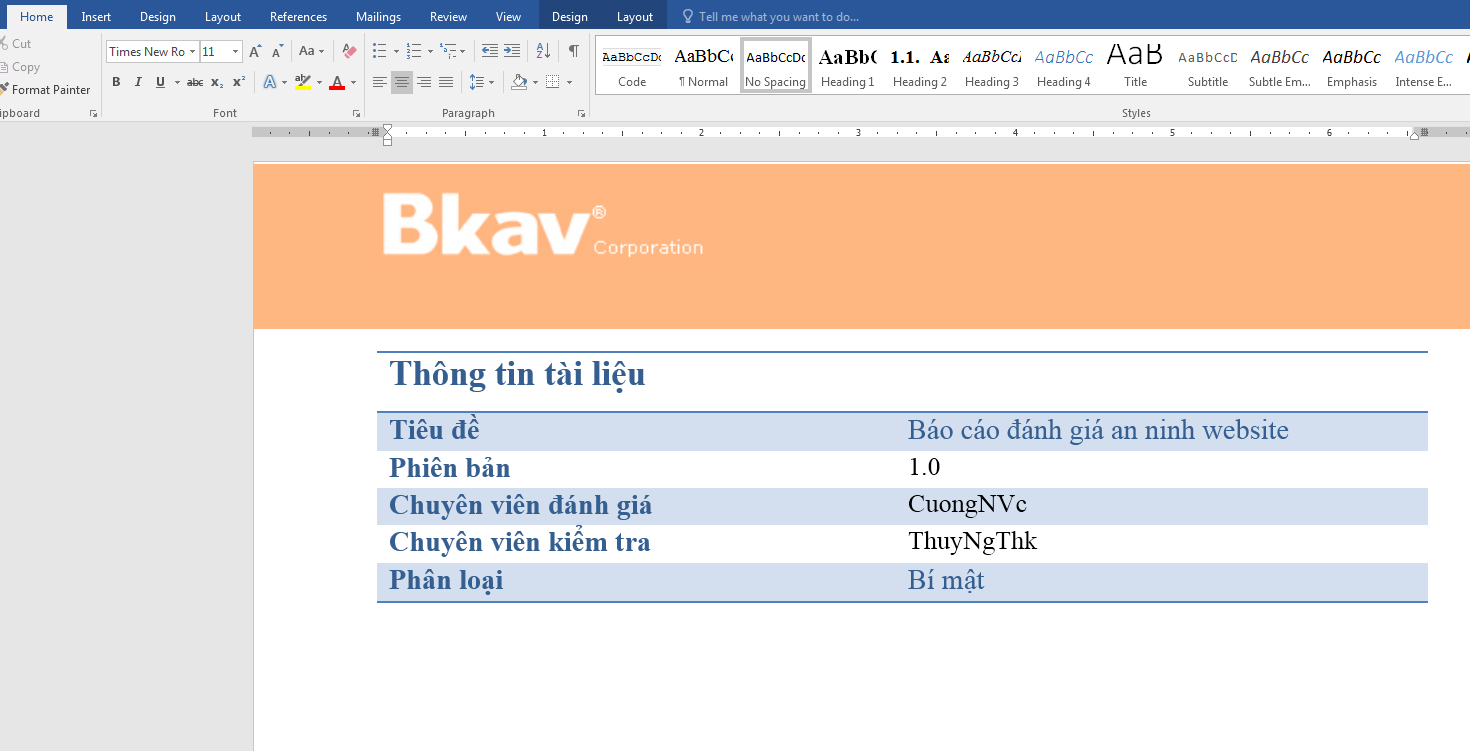1470x751 pixels.
Task: Click the Tell me what you want box
Action: tap(778, 17)
